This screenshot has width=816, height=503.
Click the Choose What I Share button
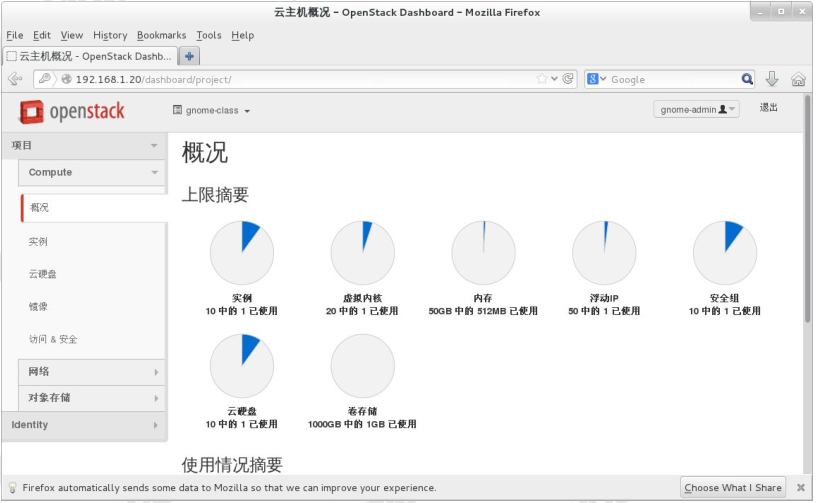tap(733, 487)
